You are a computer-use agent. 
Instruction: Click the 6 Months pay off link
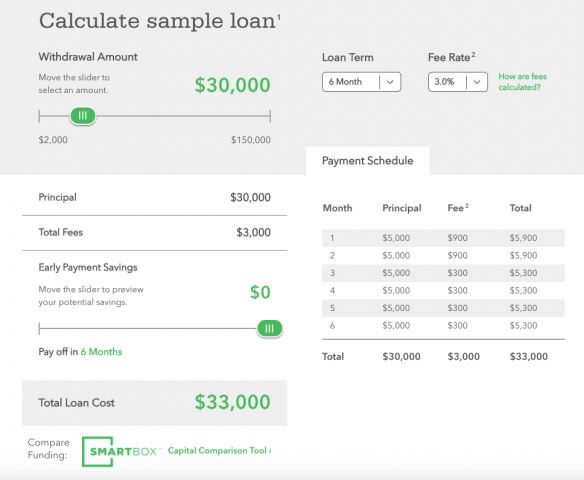(101, 352)
